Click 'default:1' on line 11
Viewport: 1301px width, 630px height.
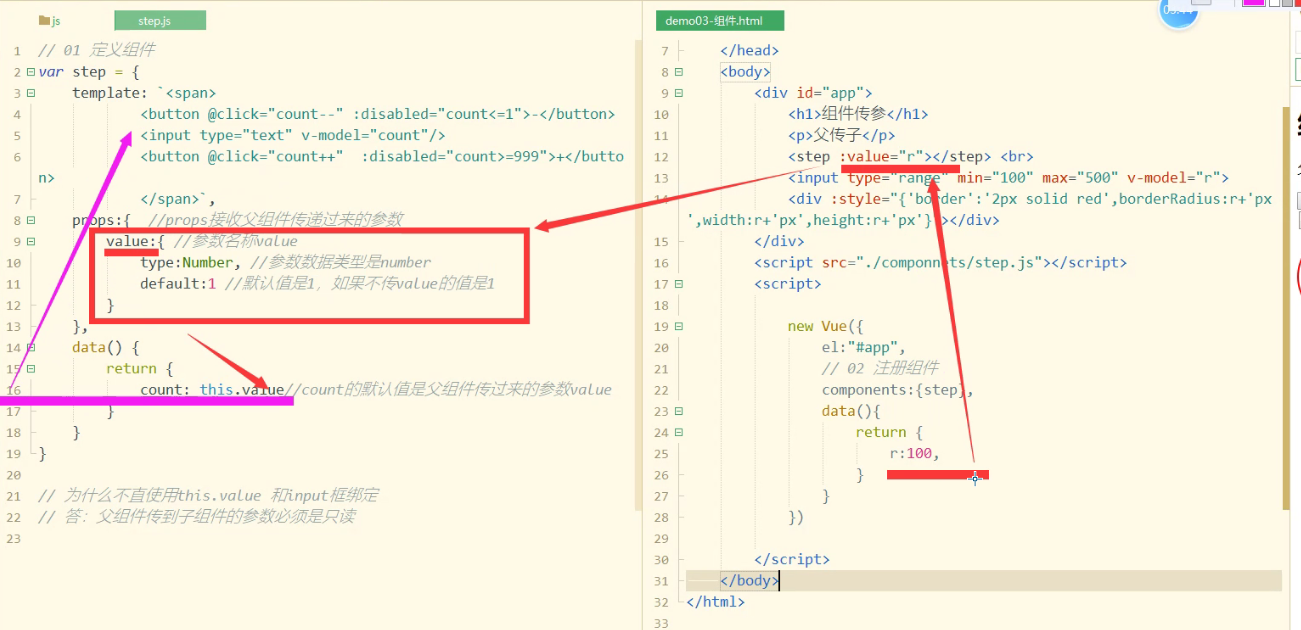tap(178, 284)
